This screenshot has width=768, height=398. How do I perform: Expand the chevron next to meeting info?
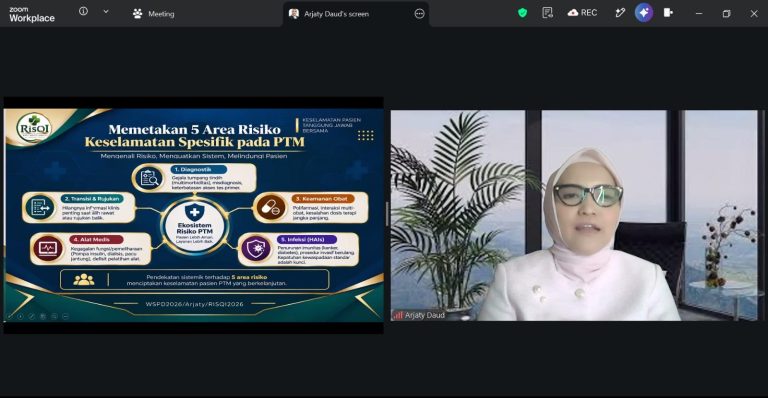(106, 12)
